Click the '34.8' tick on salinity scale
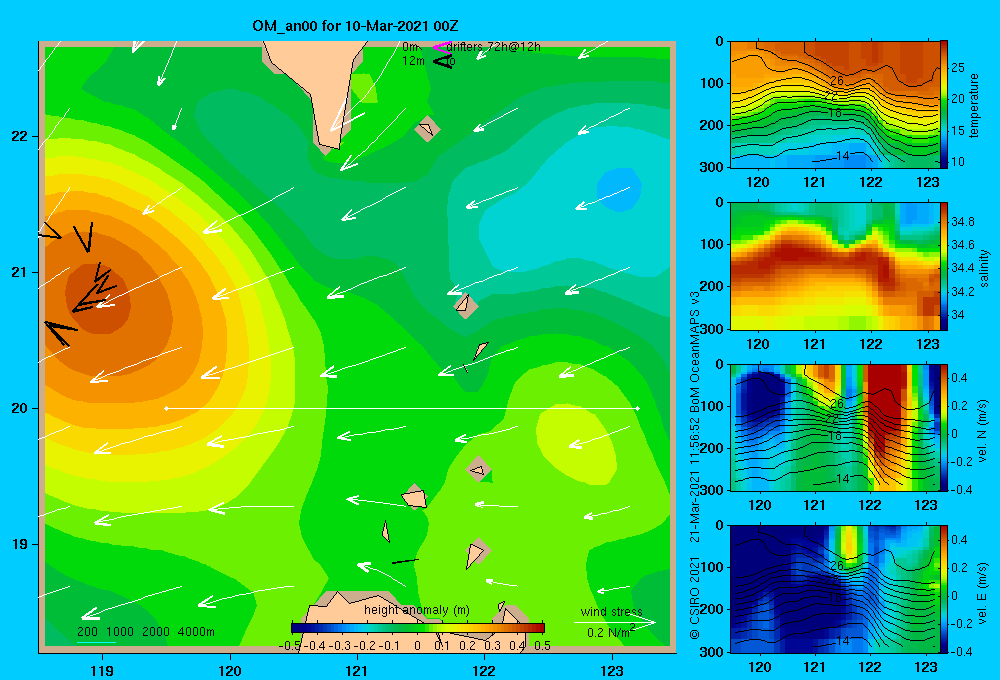The image size is (1000, 680). pos(962,221)
